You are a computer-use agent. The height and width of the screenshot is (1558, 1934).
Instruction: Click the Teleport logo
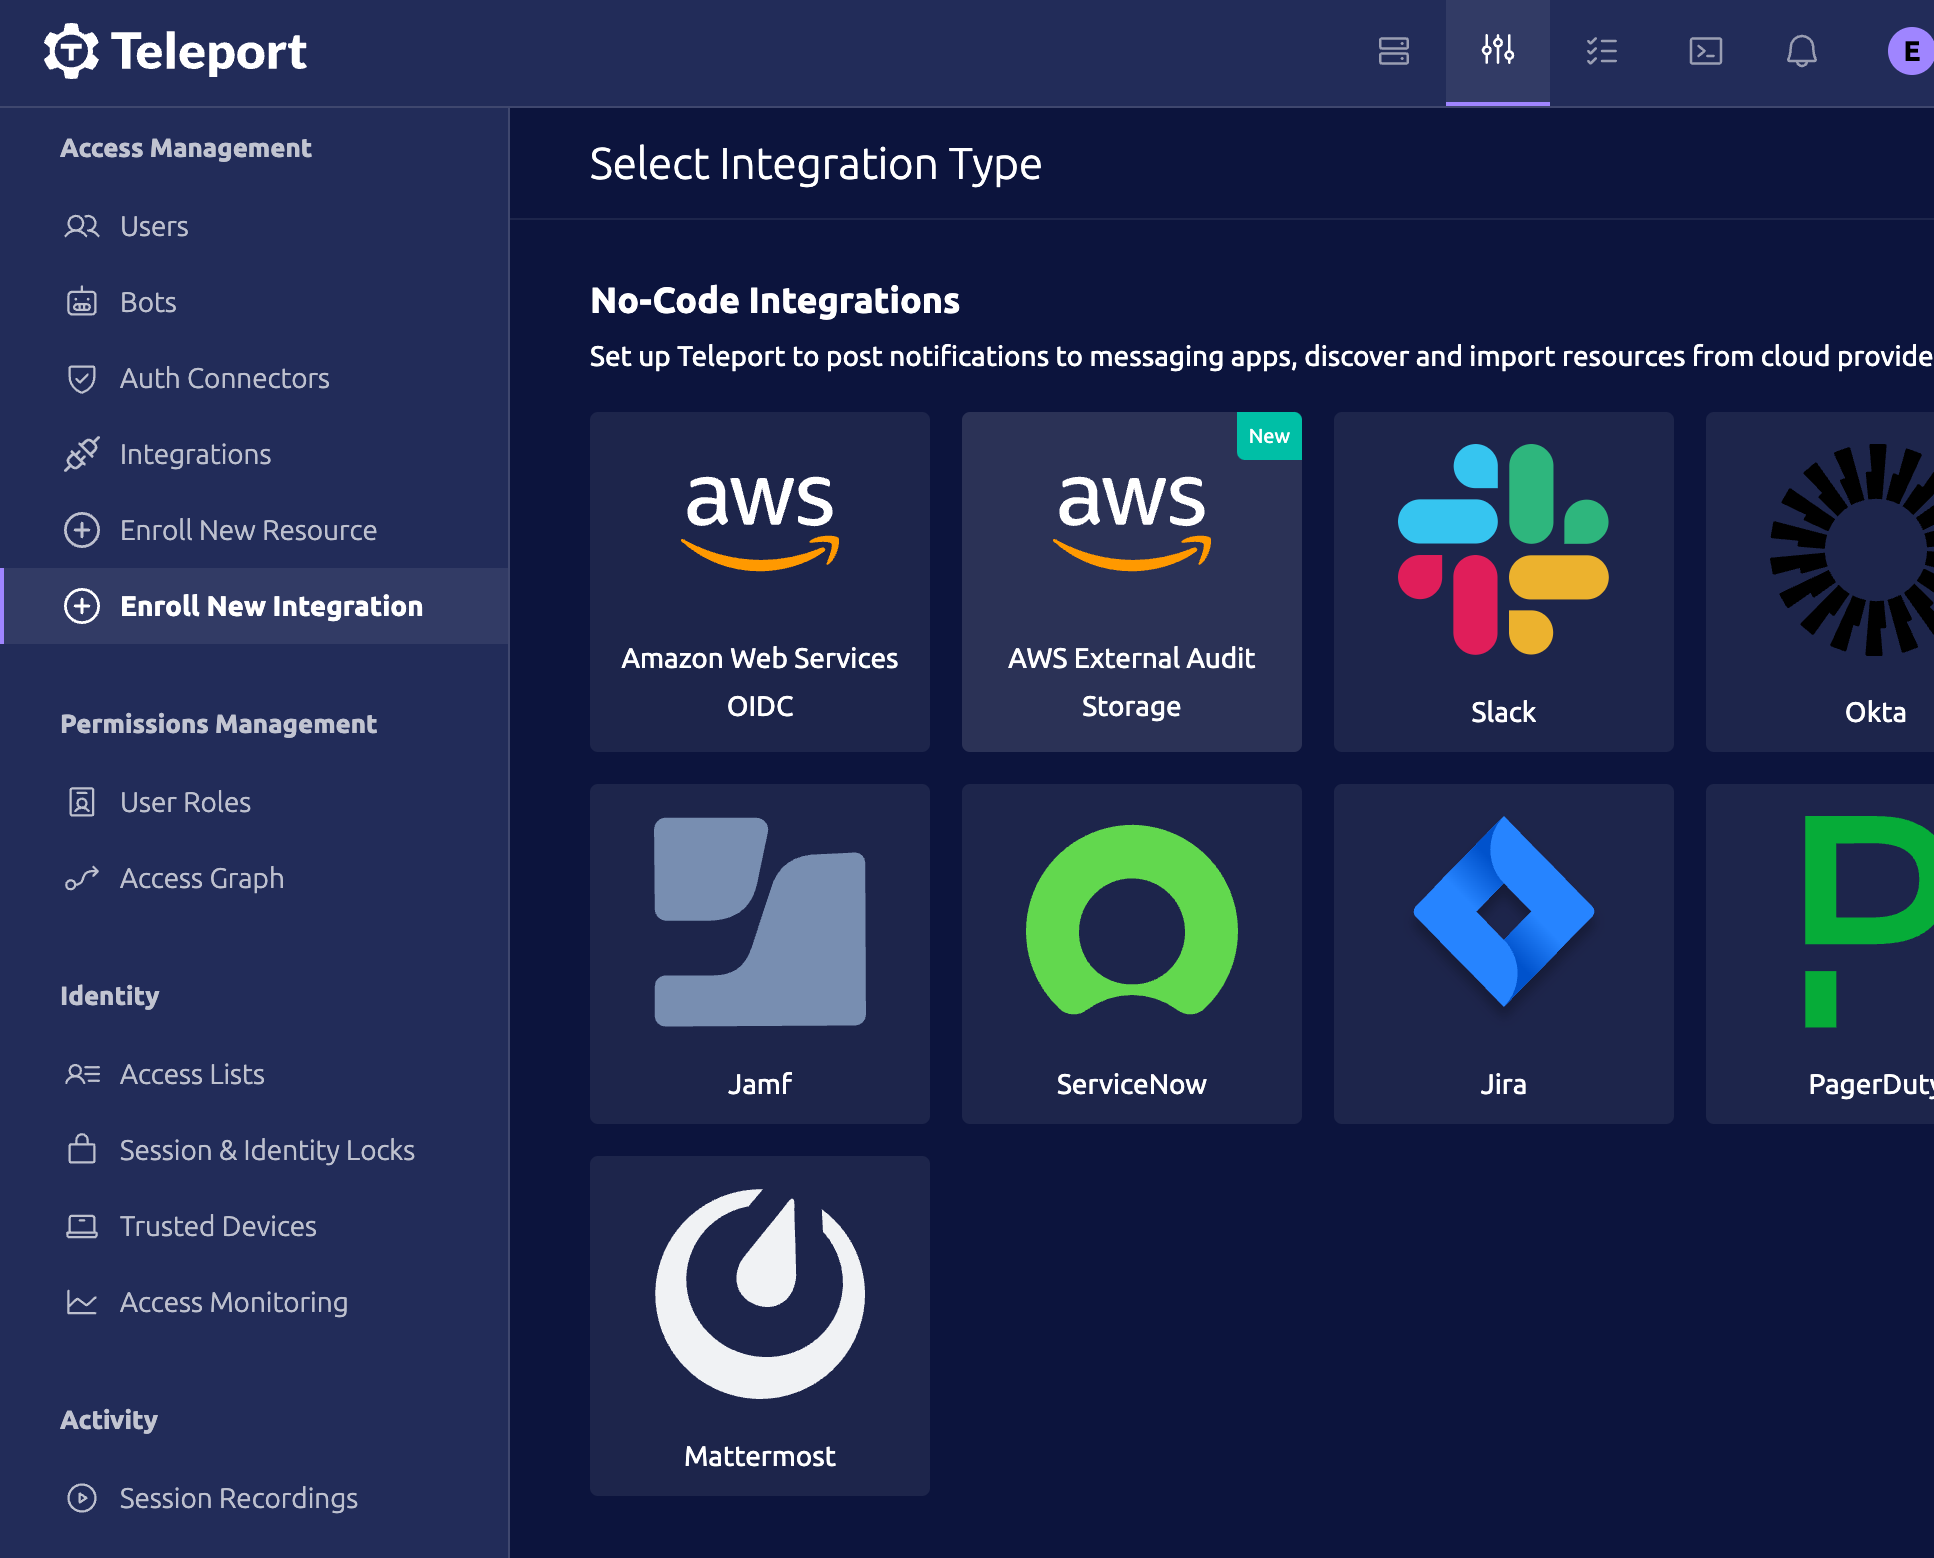(x=175, y=51)
